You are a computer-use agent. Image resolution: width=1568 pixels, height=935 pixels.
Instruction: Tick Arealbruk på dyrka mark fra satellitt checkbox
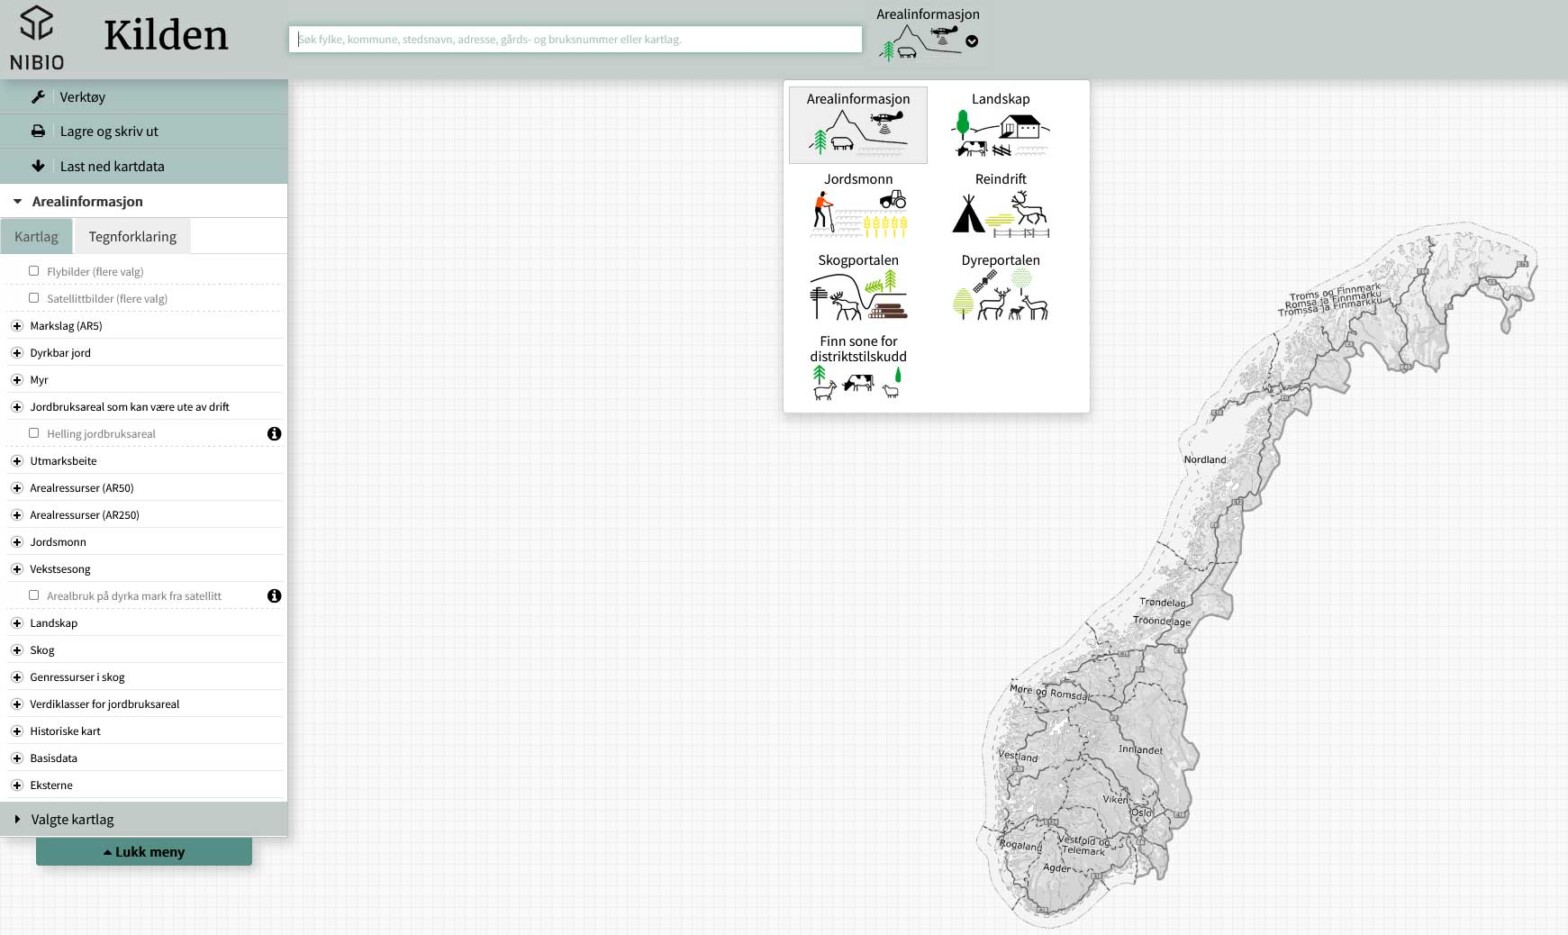click(34, 595)
